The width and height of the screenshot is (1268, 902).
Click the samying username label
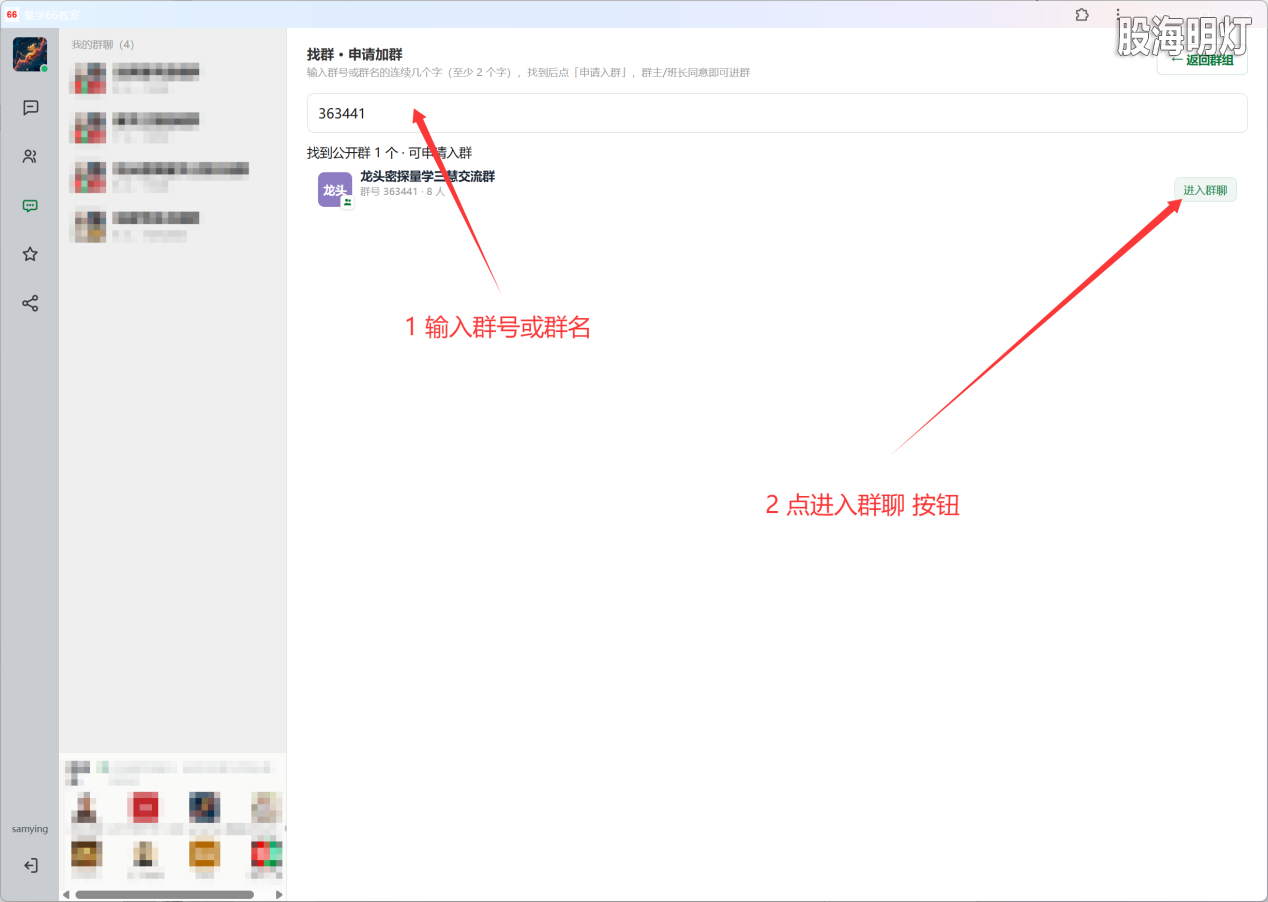point(30,829)
